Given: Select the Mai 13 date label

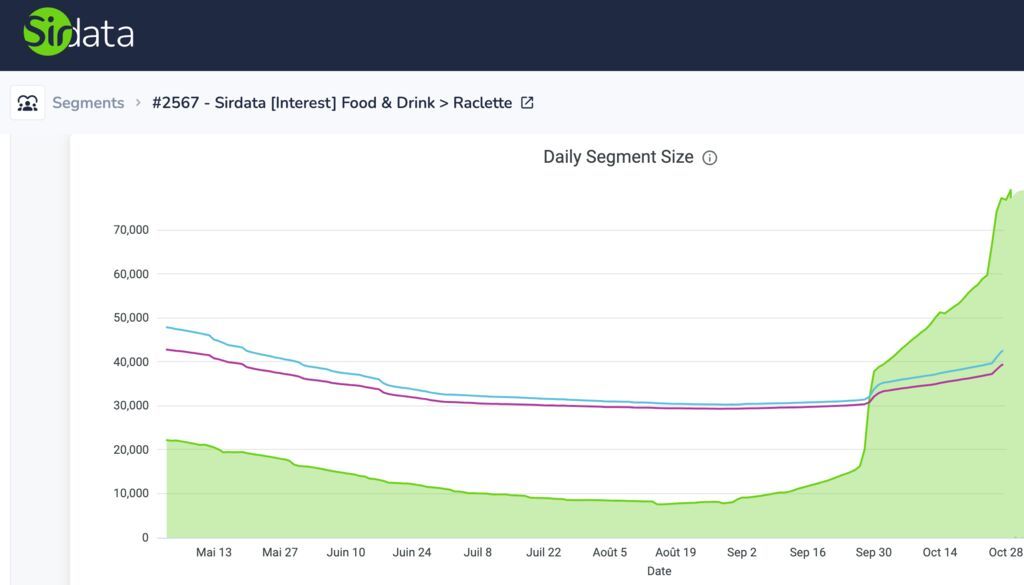Looking at the screenshot, I should coord(214,552).
